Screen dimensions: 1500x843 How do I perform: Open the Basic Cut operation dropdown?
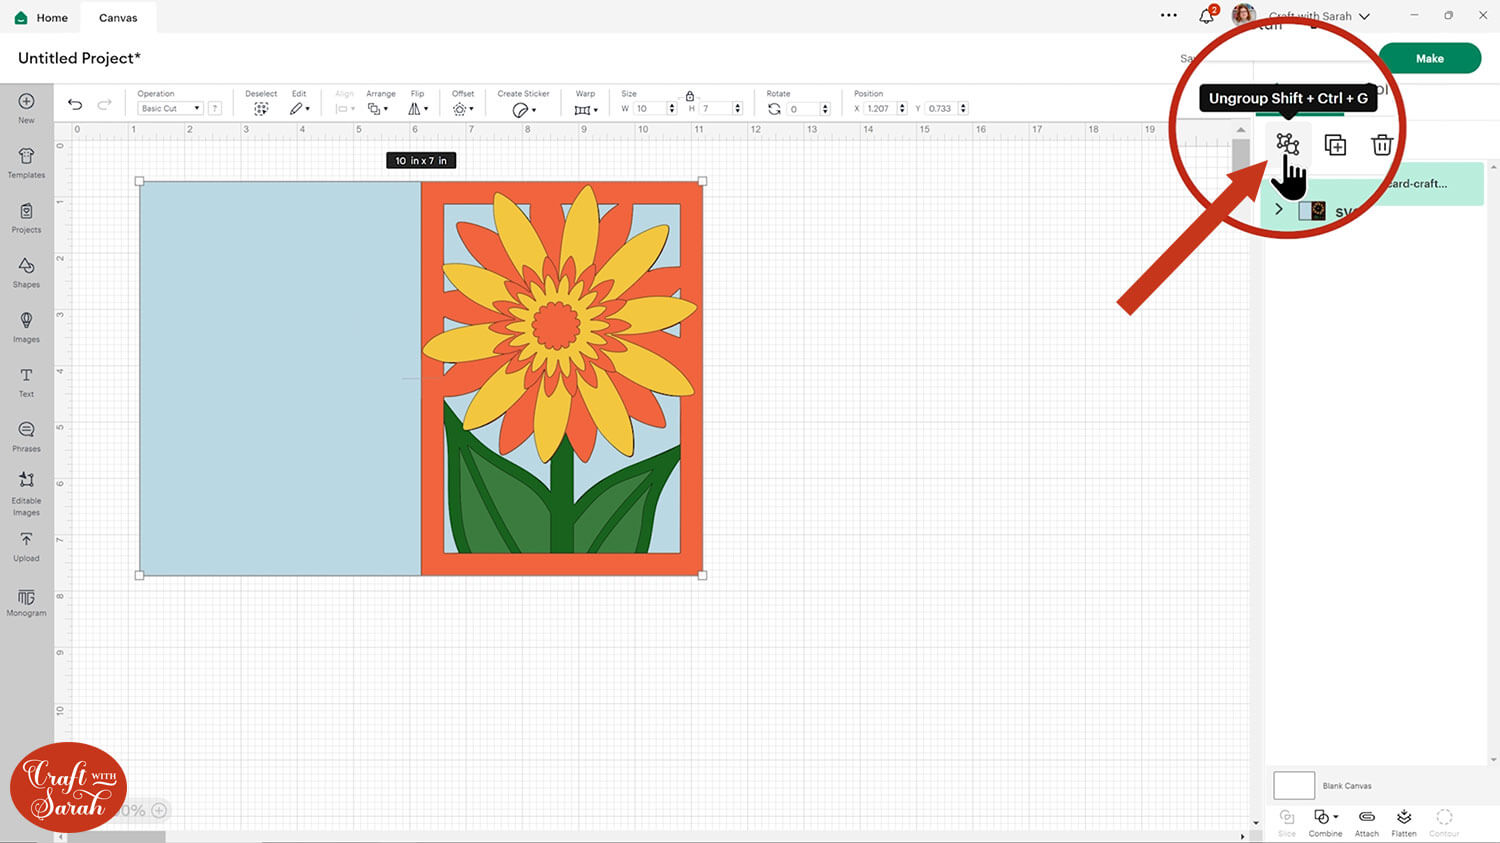[170, 108]
